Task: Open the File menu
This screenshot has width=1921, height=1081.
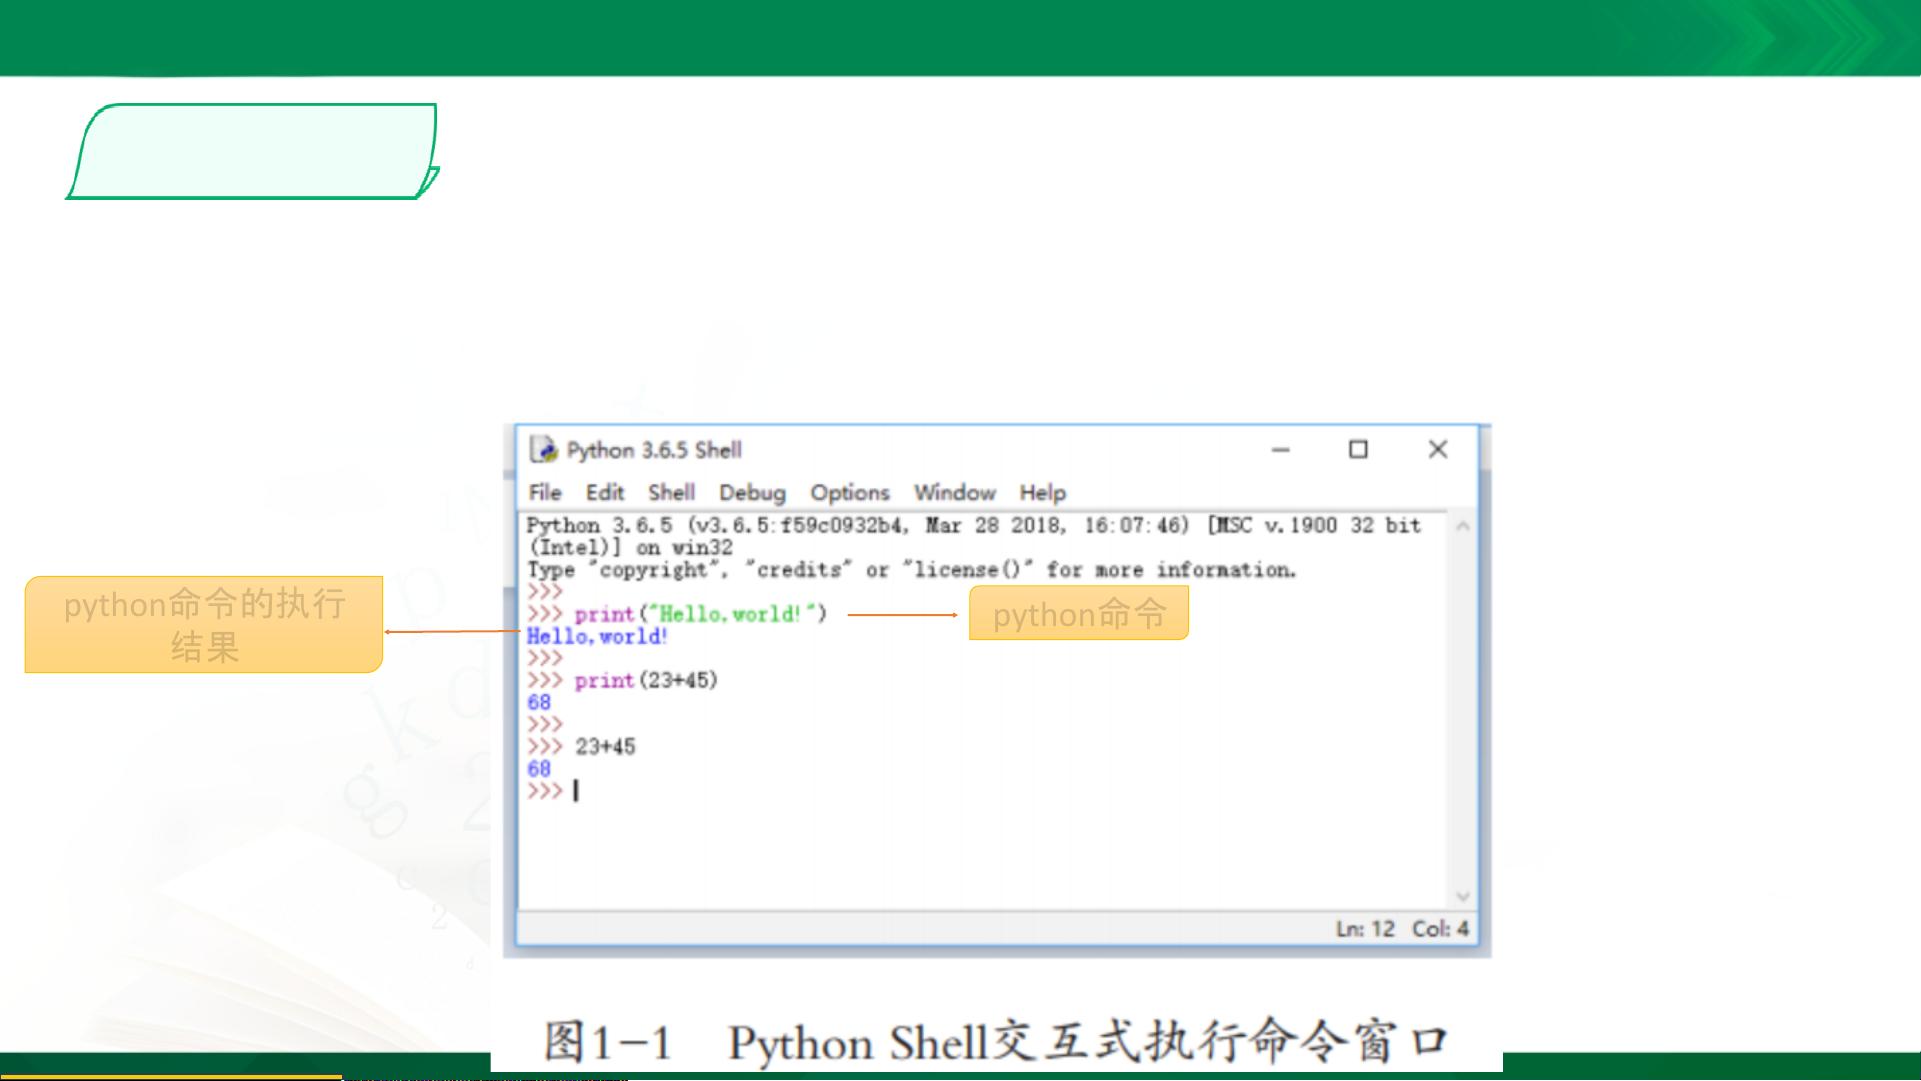Action: coord(545,493)
